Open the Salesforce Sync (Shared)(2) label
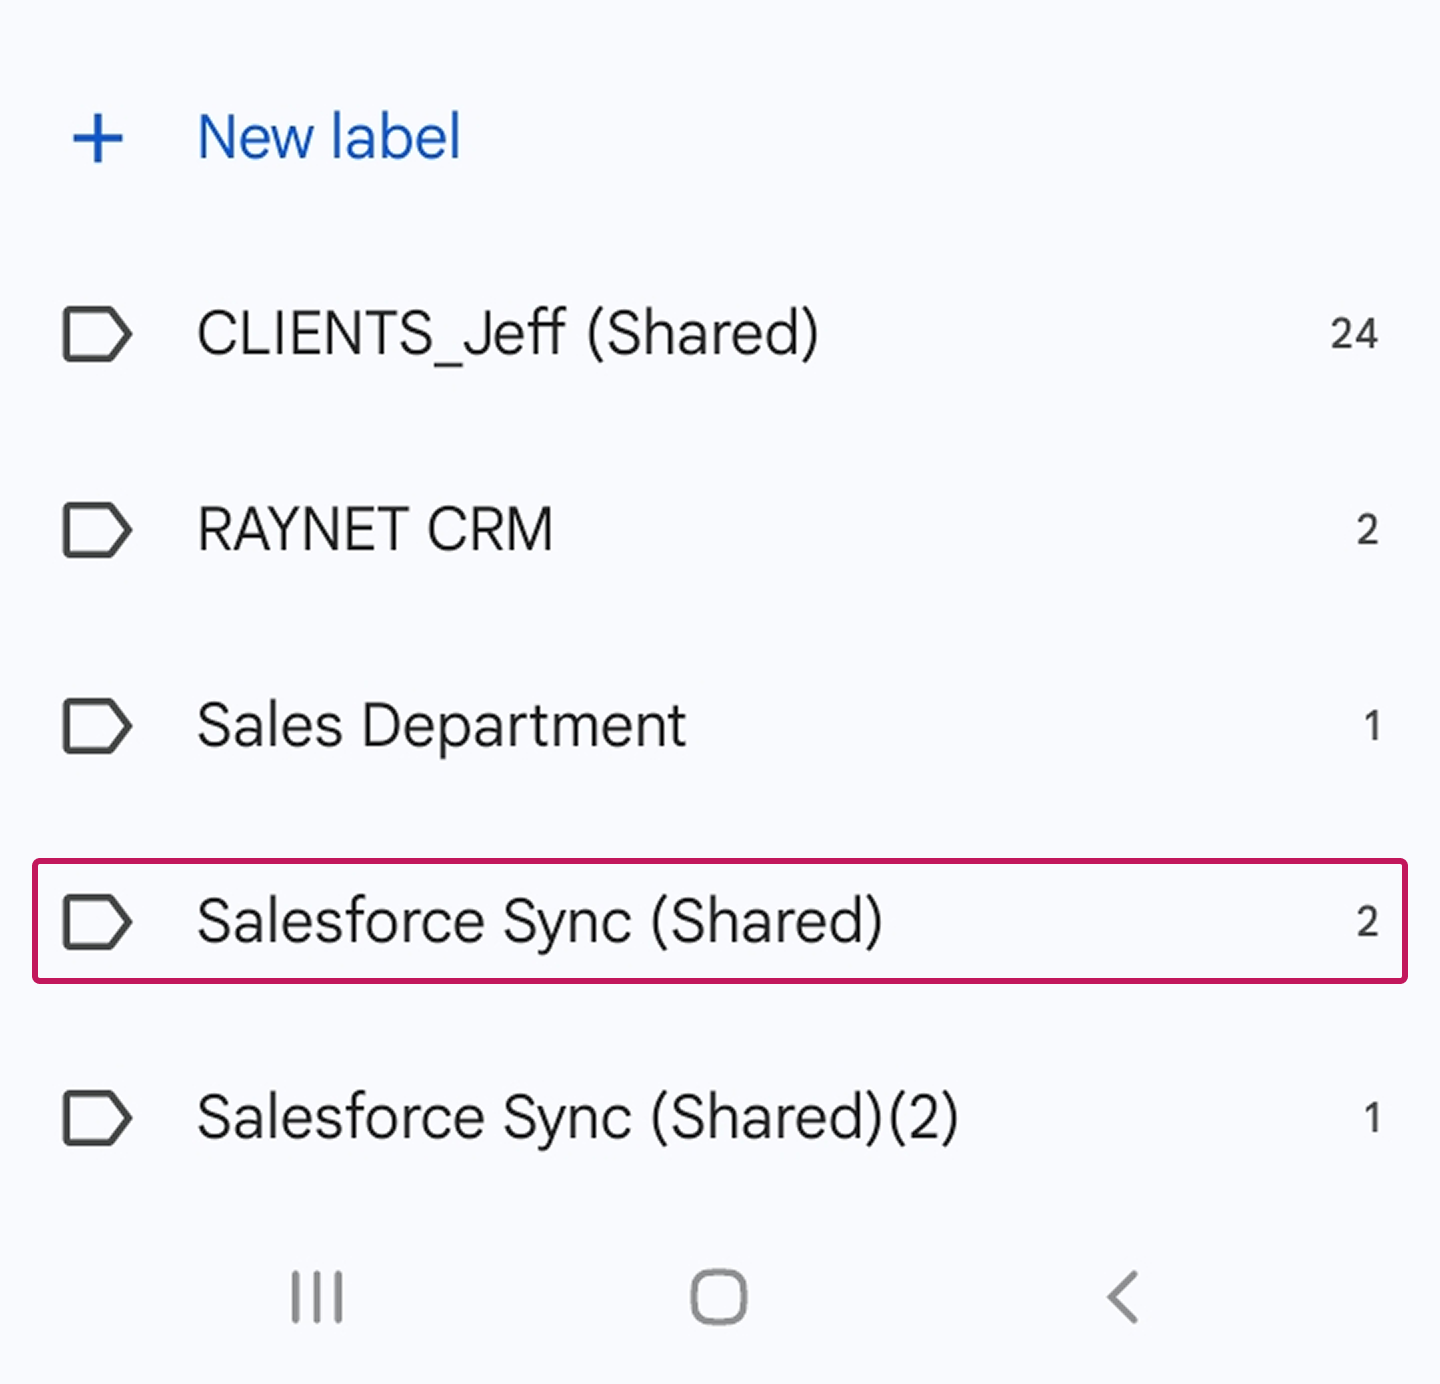 click(x=577, y=1118)
